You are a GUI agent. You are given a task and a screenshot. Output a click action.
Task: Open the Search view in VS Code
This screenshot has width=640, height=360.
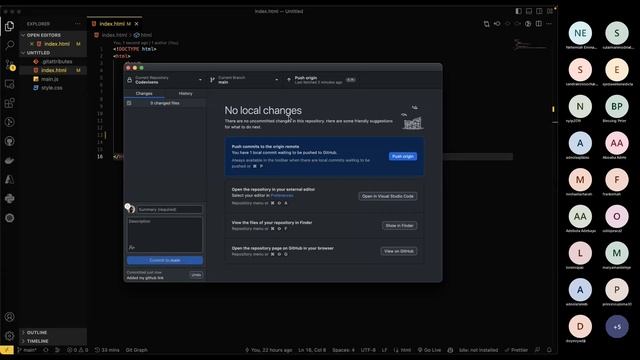[x=9, y=45]
